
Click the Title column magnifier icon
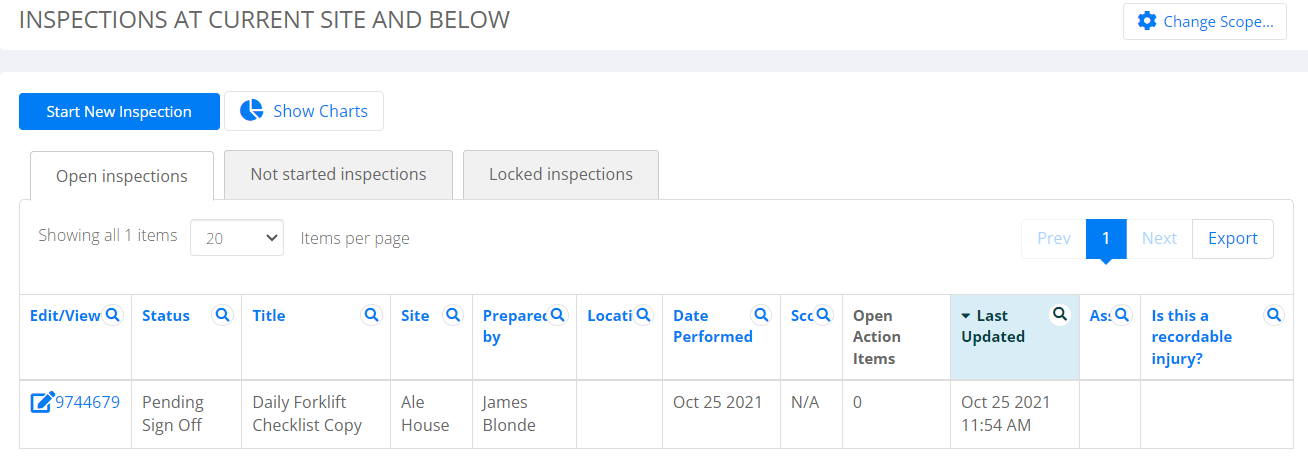pos(372,315)
